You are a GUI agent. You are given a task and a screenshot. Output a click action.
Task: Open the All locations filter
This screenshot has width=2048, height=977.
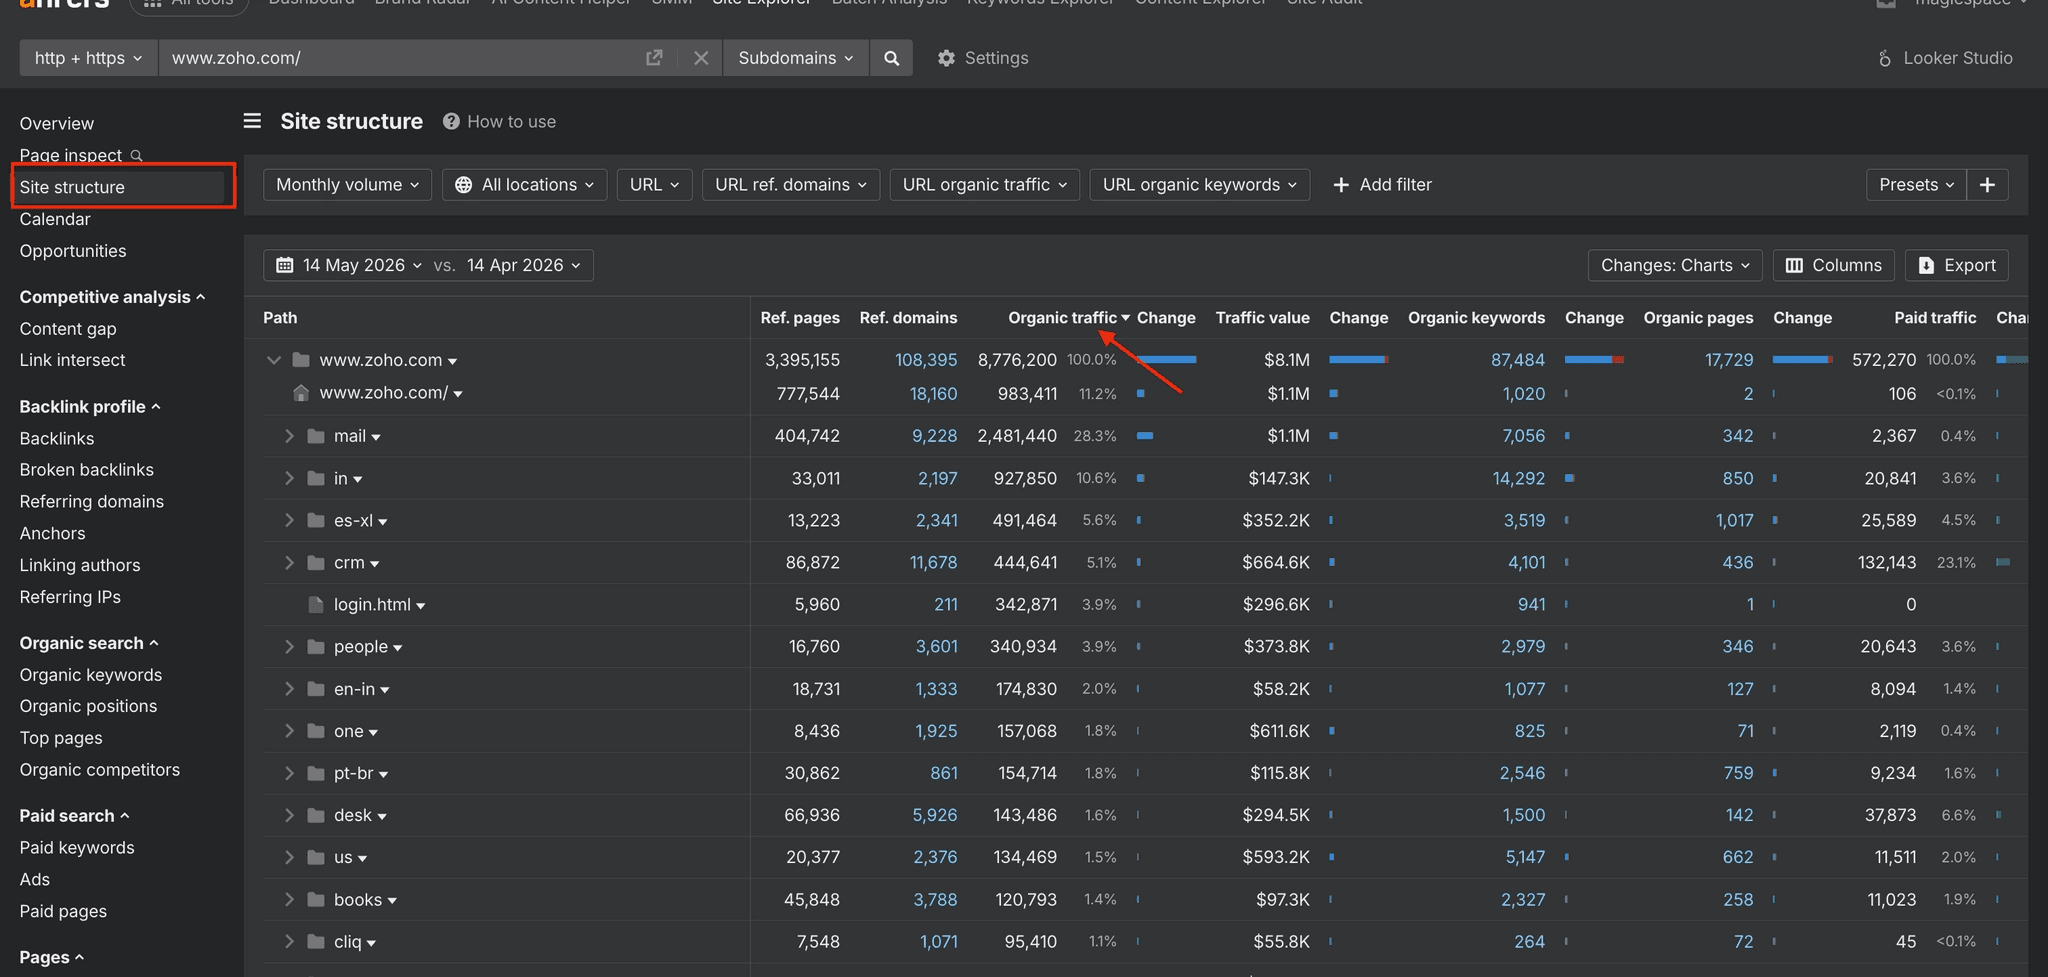[x=524, y=185]
